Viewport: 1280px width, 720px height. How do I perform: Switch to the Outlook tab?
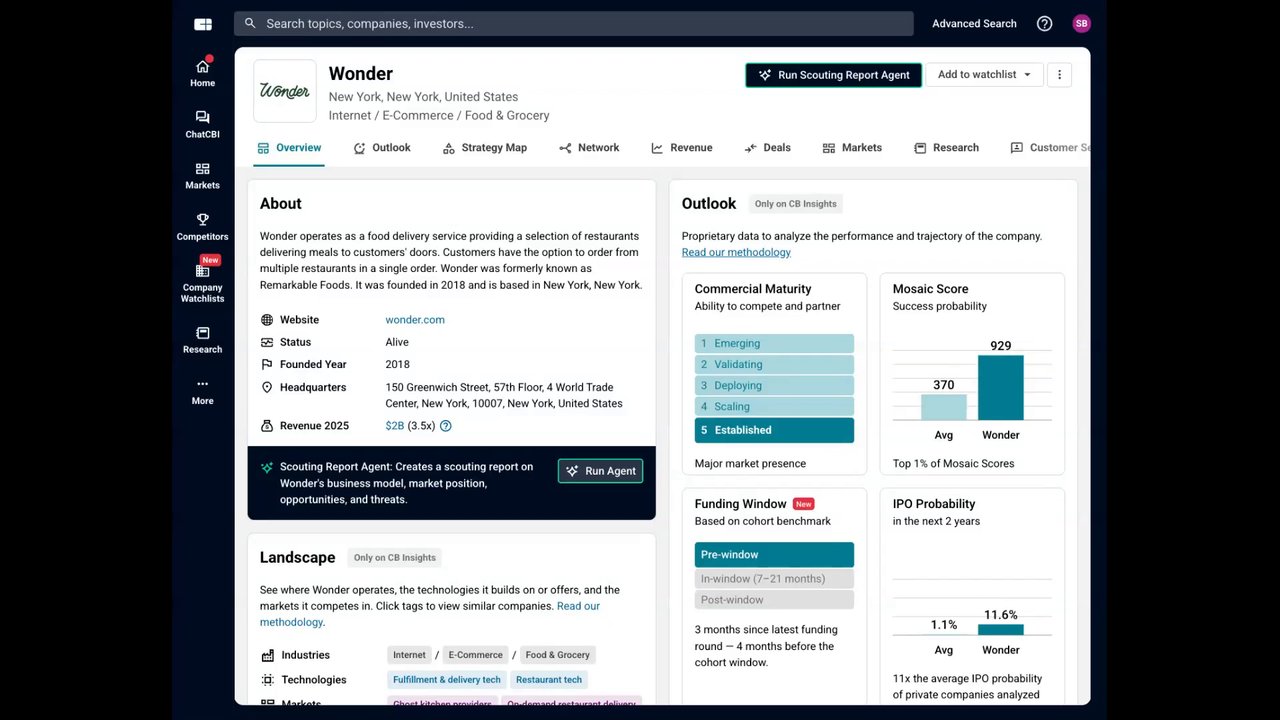(382, 148)
